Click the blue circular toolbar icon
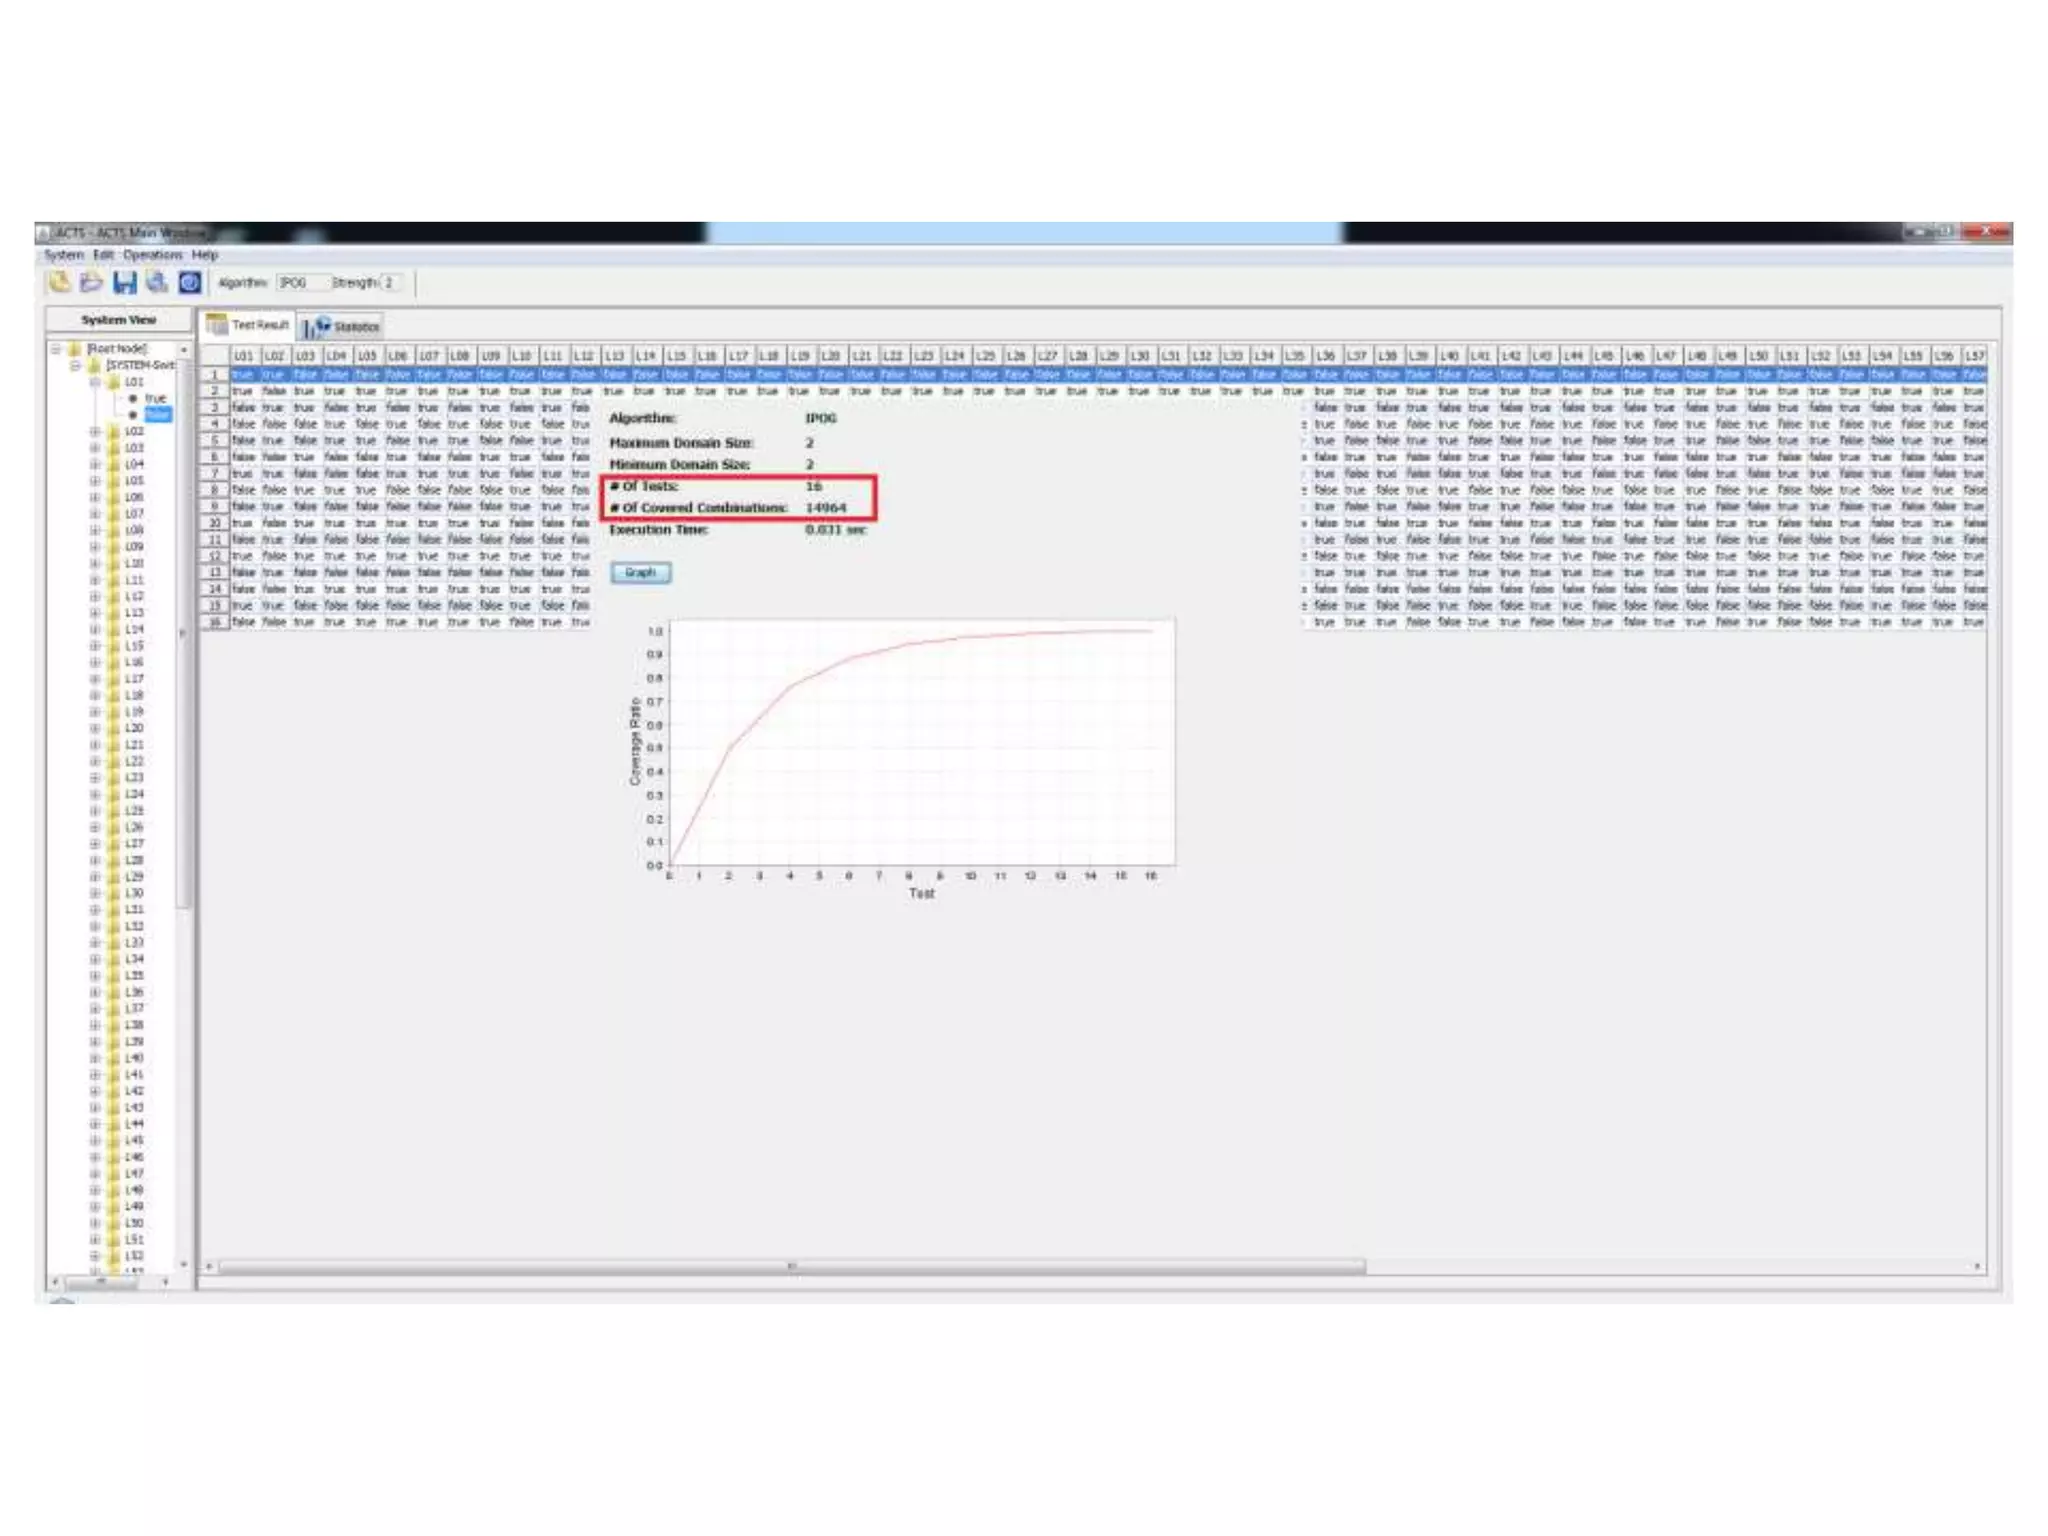 pyautogui.click(x=190, y=283)
